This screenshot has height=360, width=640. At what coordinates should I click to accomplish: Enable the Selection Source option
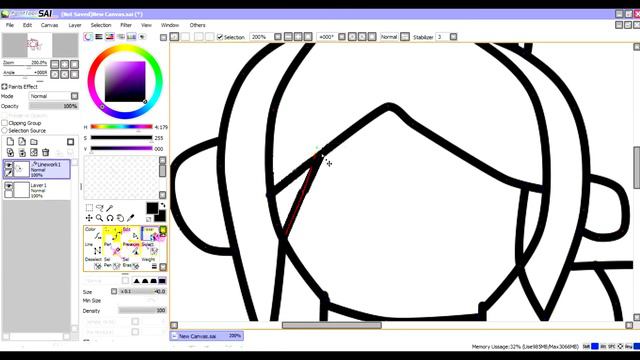(4, 130)
